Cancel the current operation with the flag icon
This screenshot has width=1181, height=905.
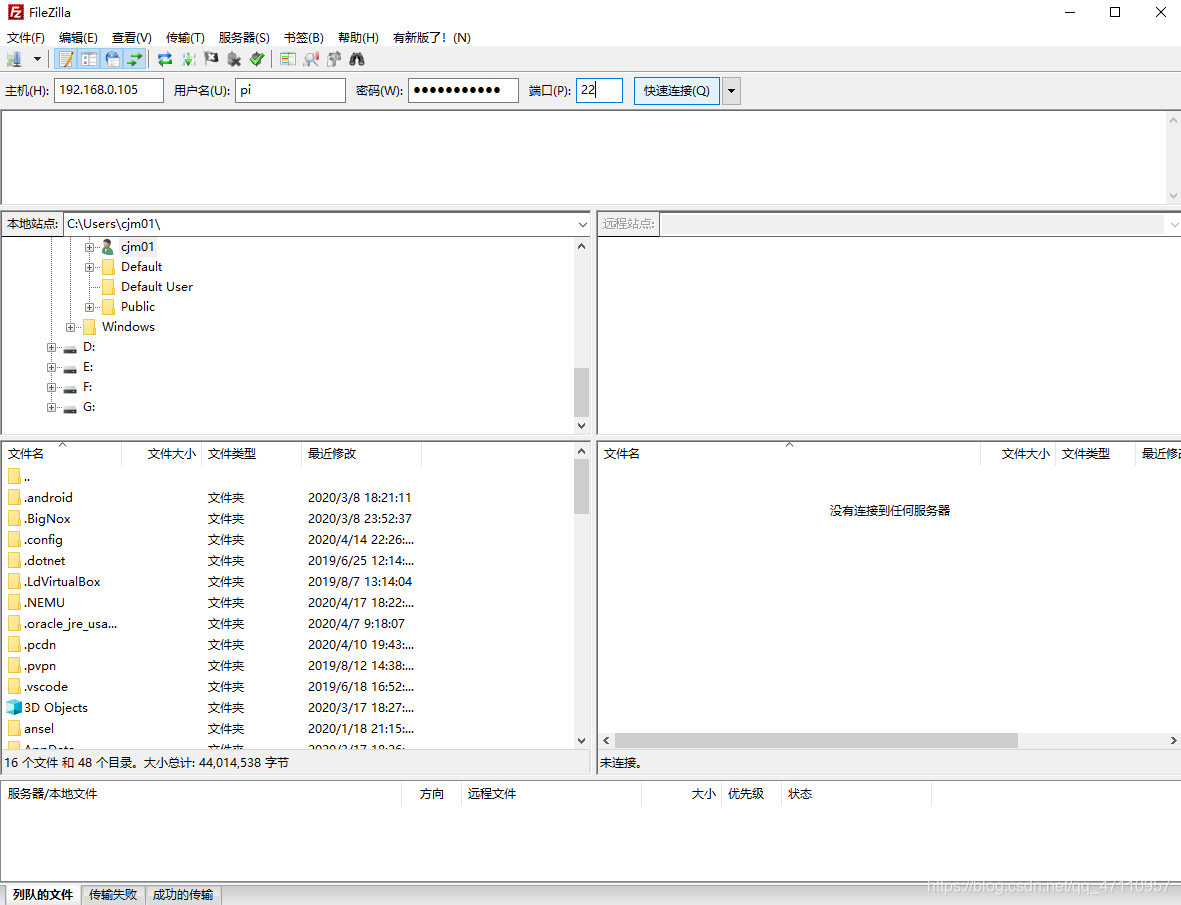coord(212,59)
